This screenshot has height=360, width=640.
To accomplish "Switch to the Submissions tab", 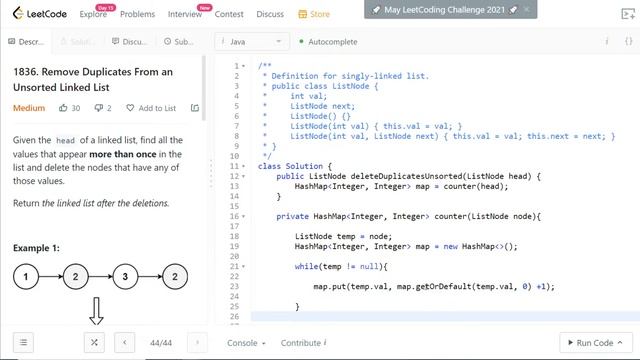I will tap(179, 42).
